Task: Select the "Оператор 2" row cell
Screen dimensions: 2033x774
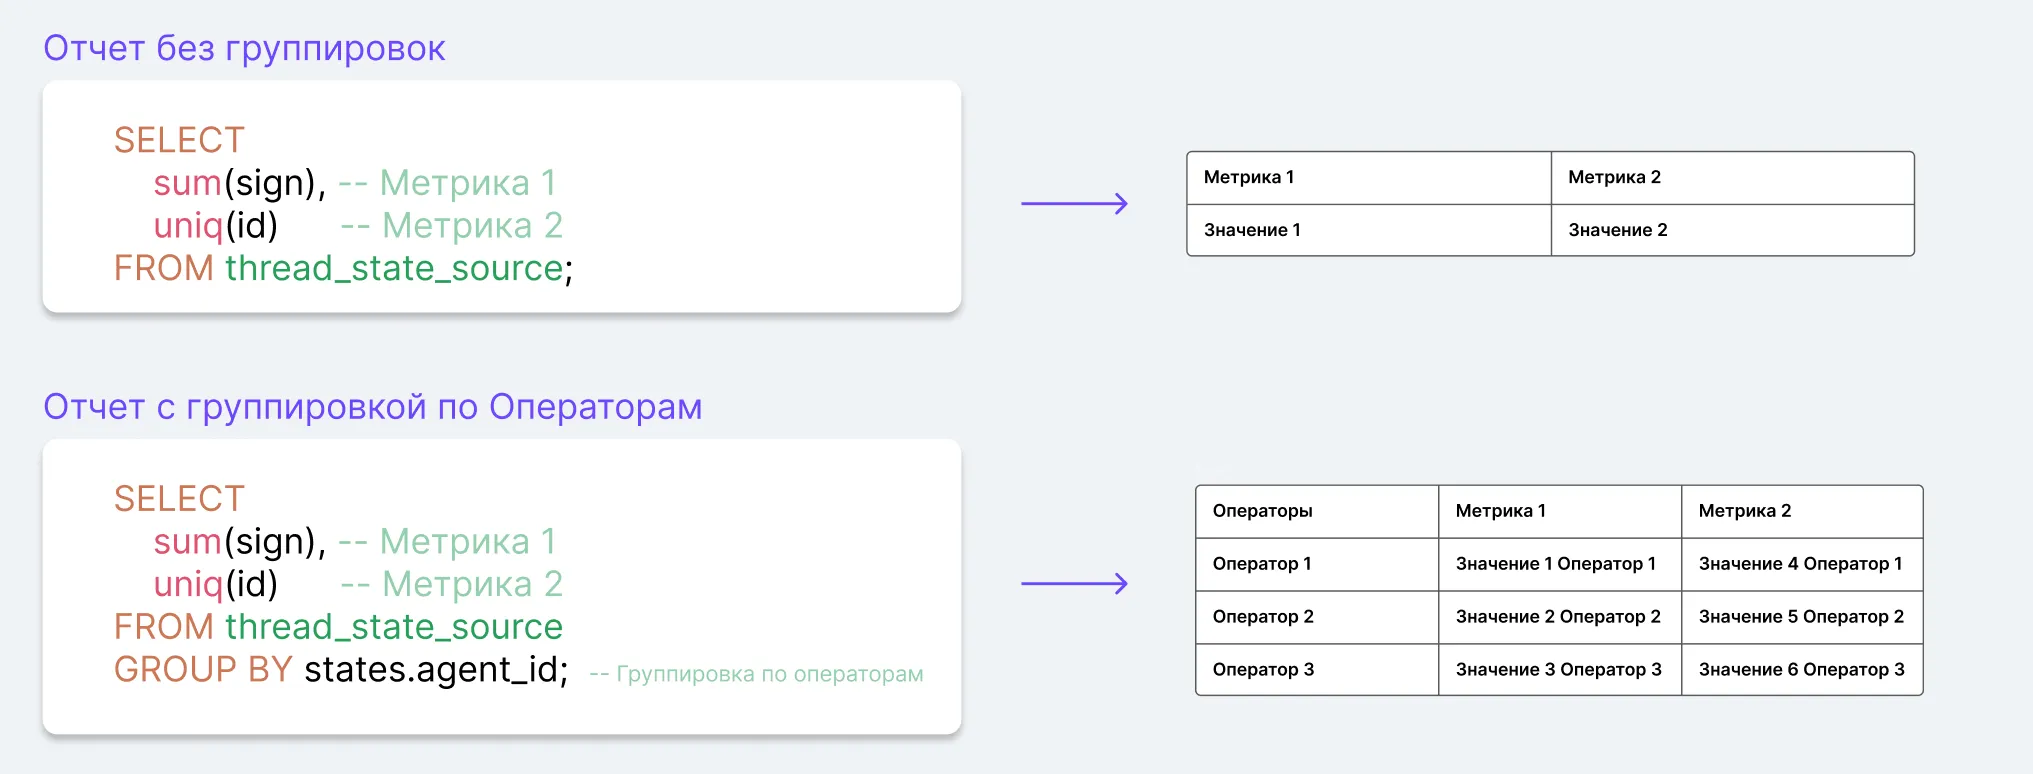Action: [x=1263, y=617]
